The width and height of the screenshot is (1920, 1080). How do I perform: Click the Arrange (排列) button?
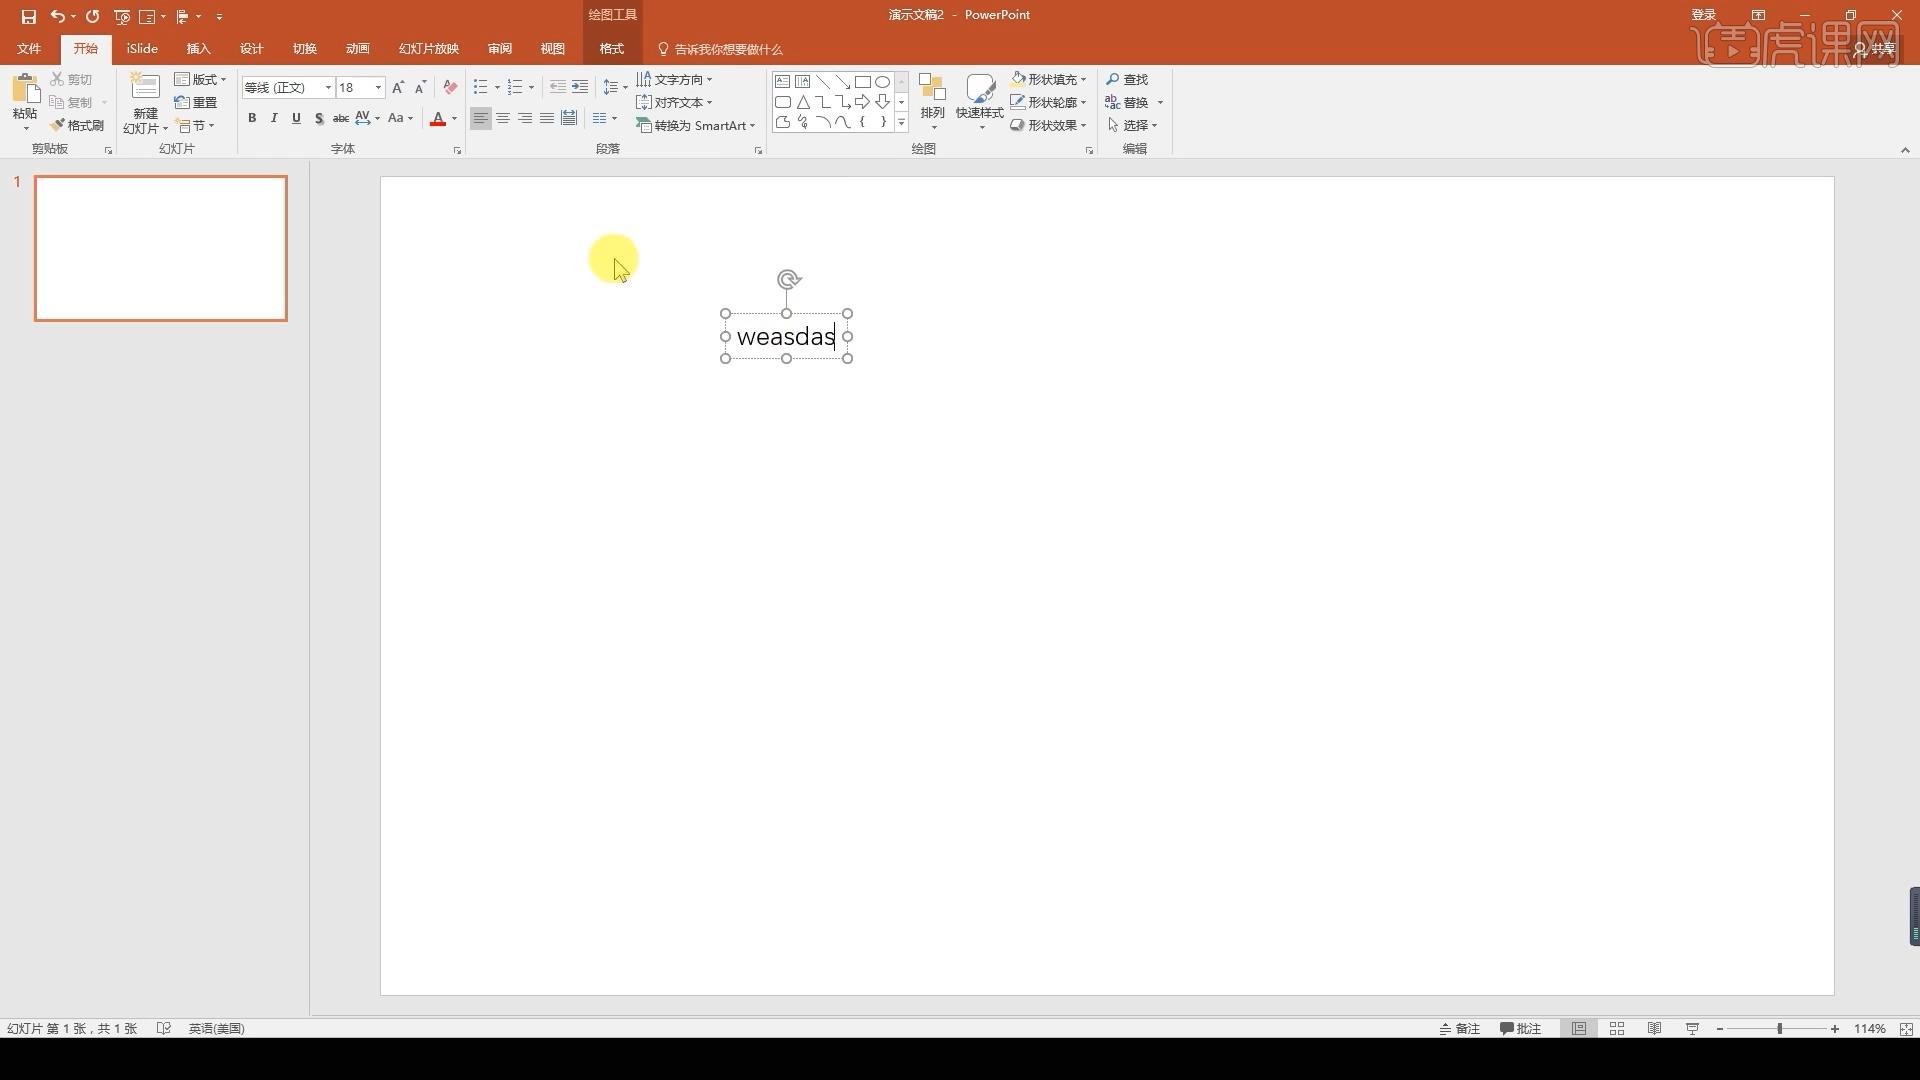[x=932, y=100]
